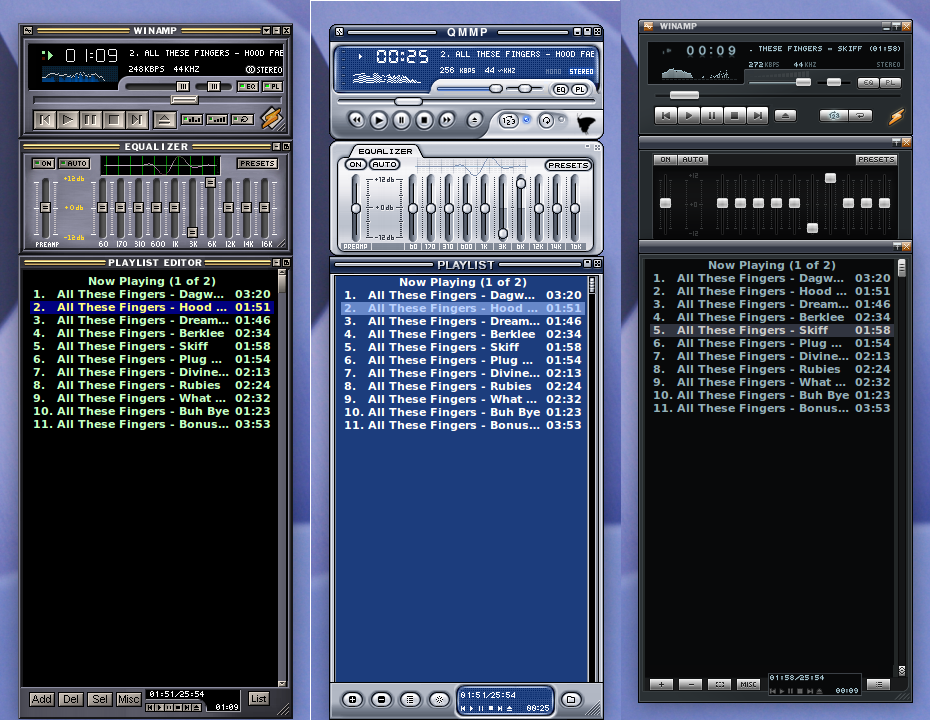
Task: Click the lightning logo in left gray Winamp
Action: click(272, 118)
